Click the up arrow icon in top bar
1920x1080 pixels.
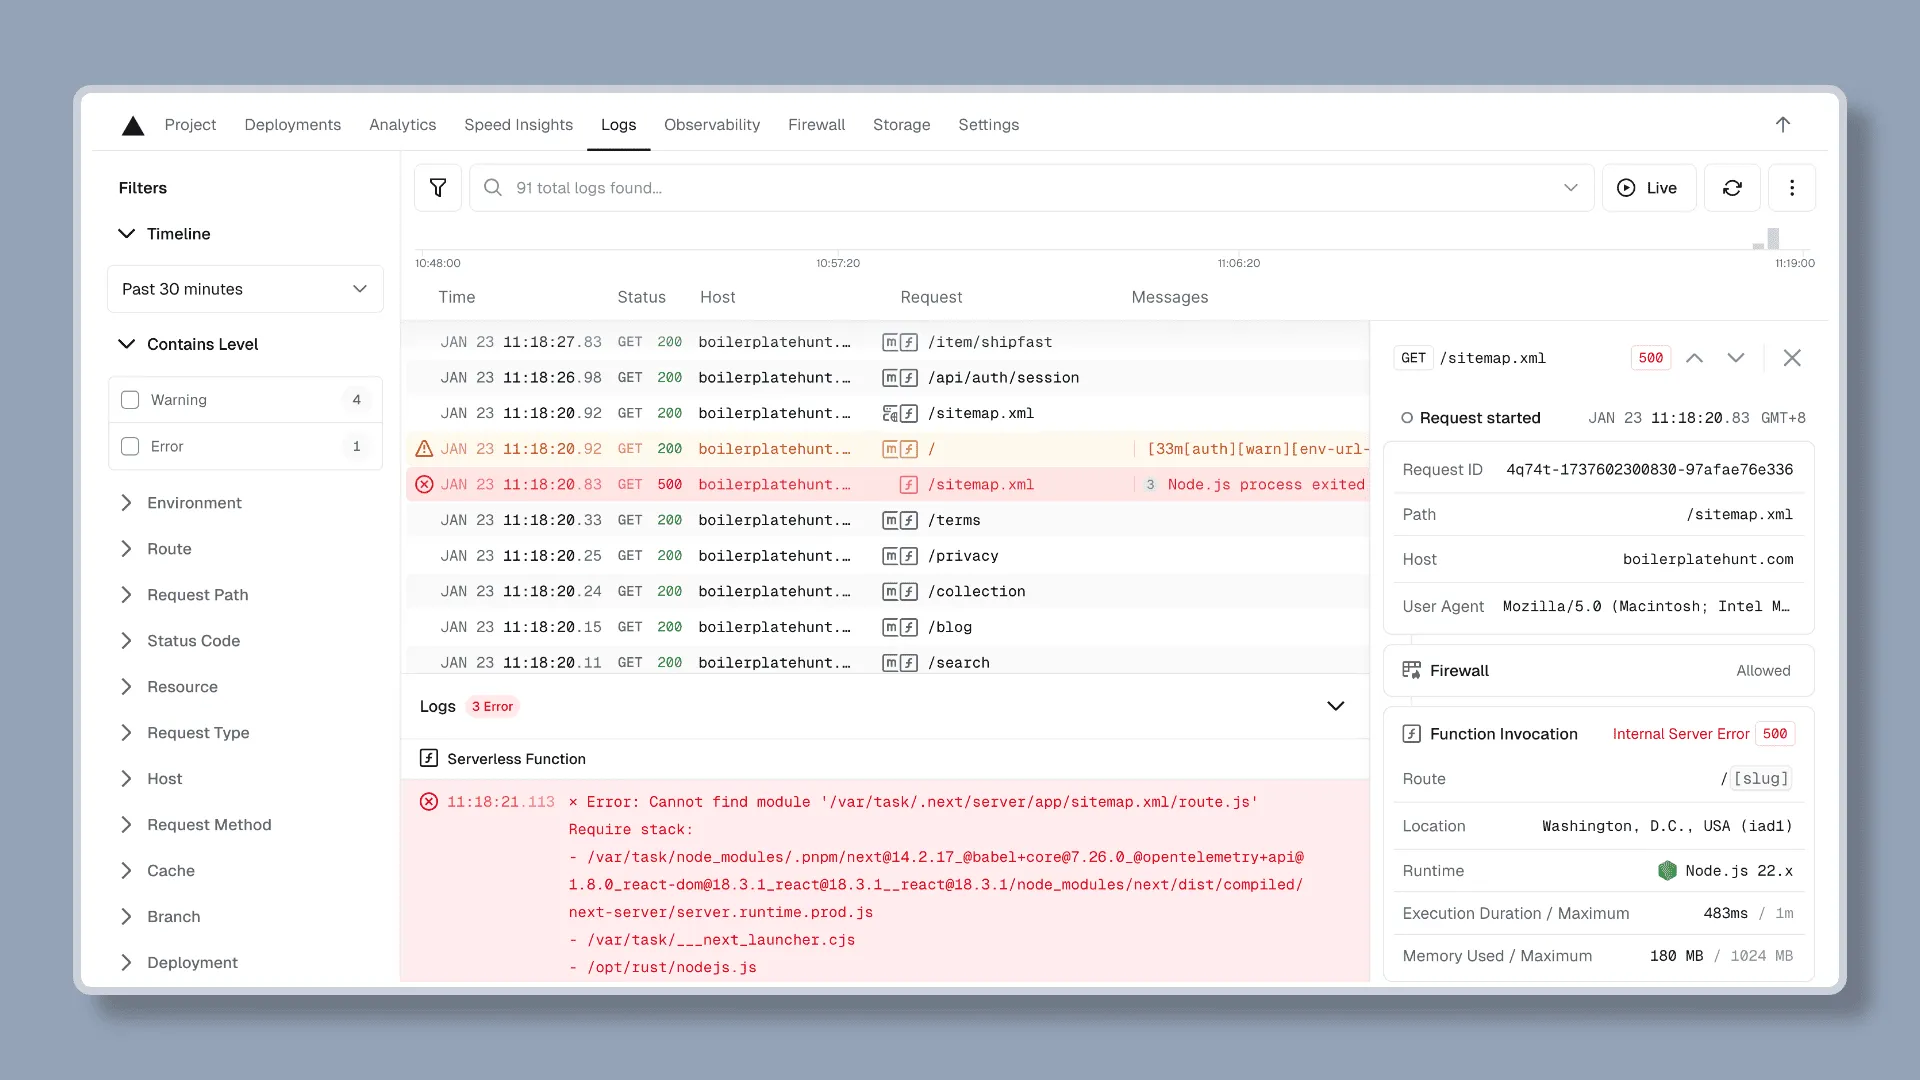(x=1782, y=125)
